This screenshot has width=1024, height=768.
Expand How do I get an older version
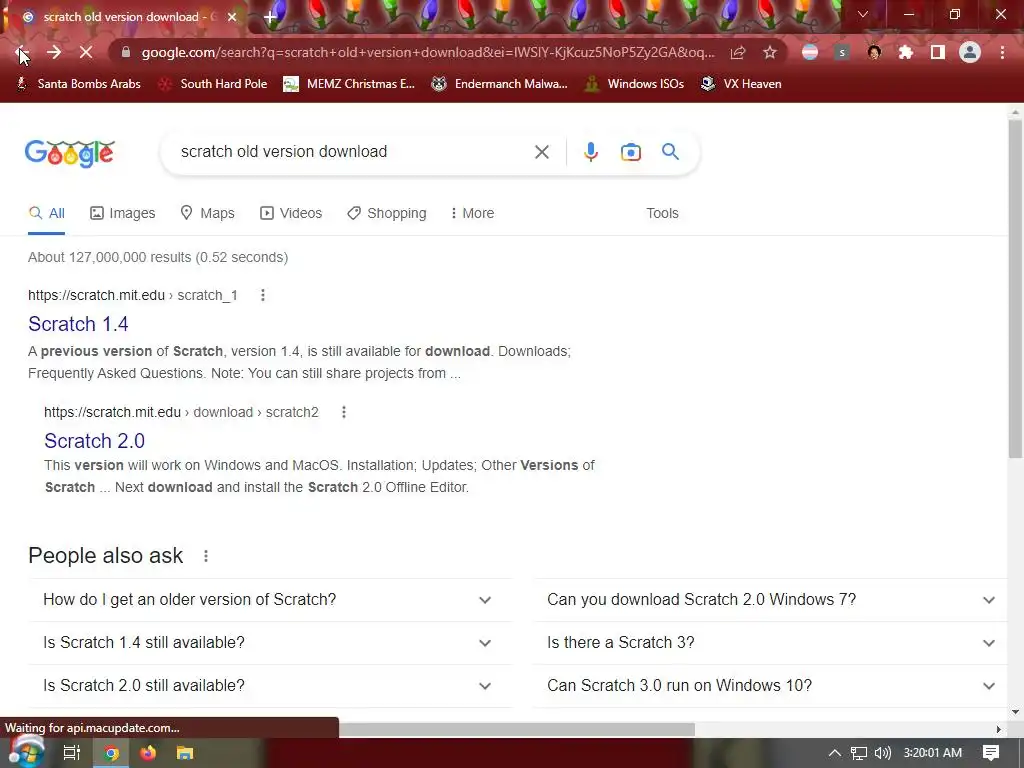pos(270,600)
